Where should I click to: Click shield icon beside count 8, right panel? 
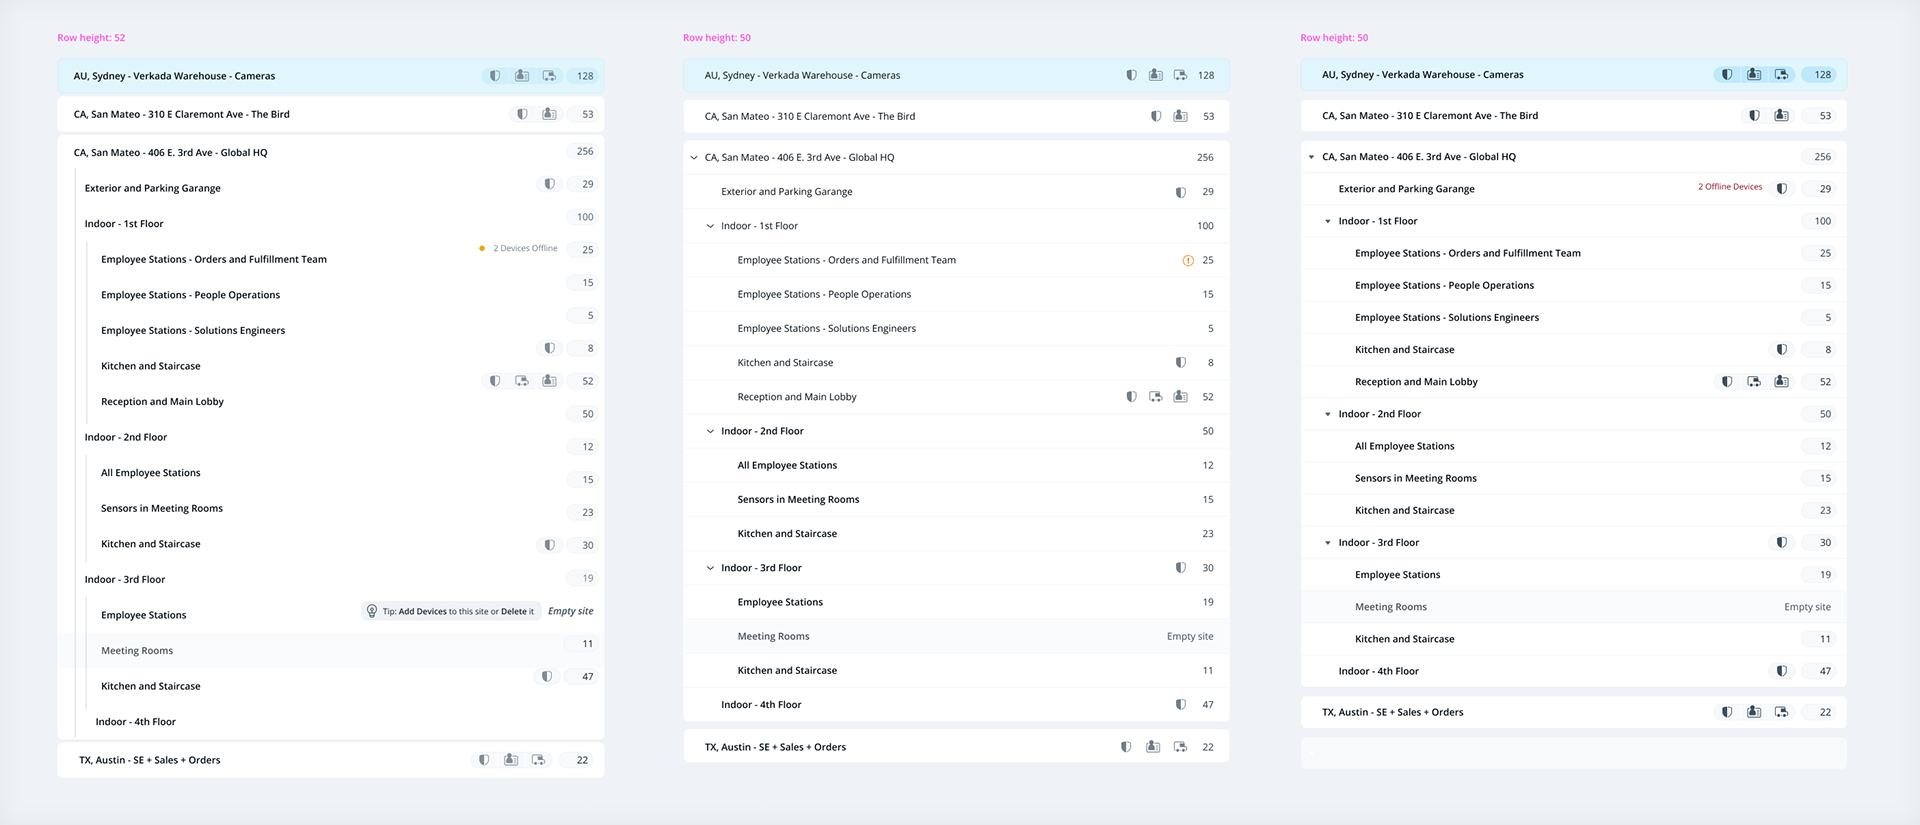(1782, 350)
